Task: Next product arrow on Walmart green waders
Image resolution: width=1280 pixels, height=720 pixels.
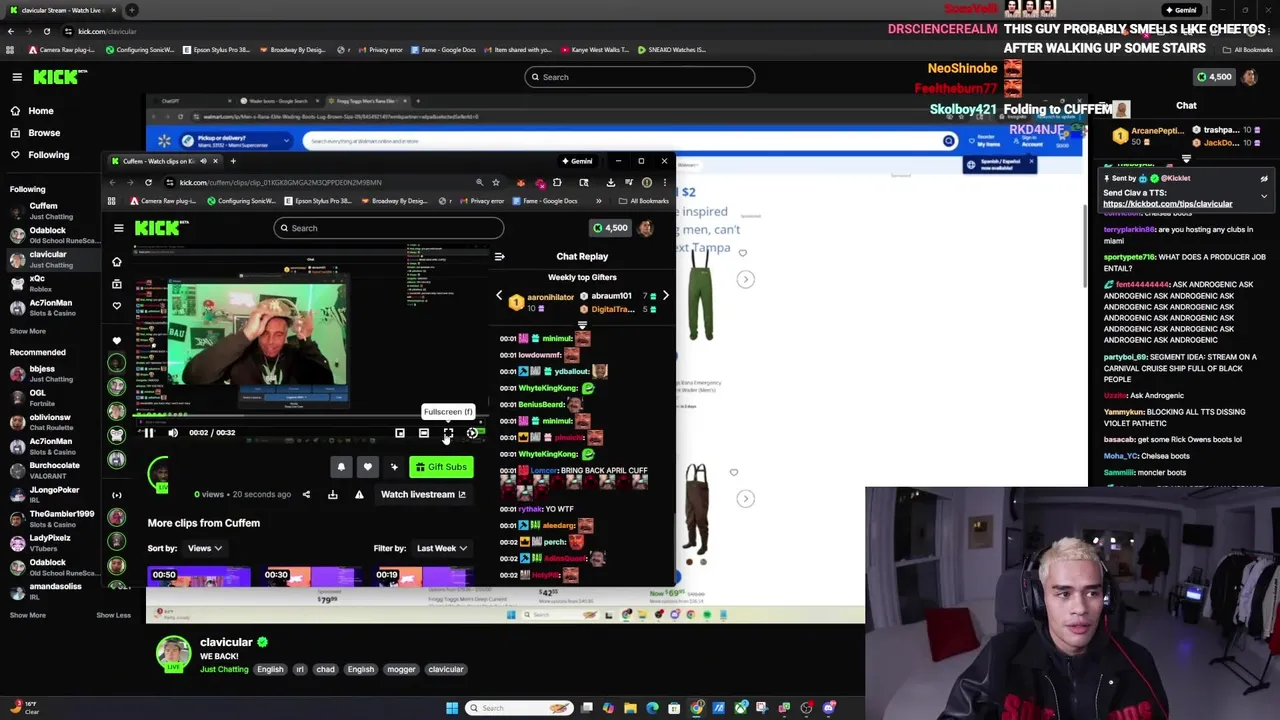Action: click(x=745, y=279)
